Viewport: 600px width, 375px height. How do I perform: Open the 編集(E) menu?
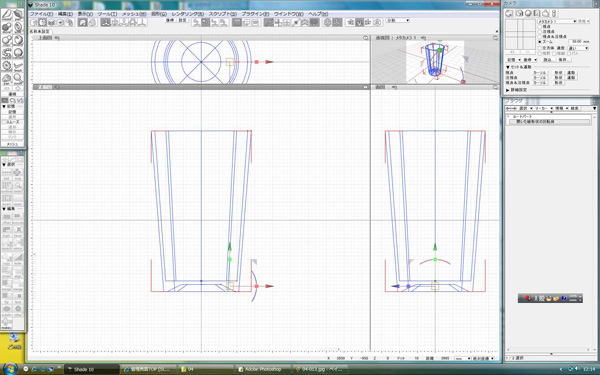click(x=65, y=14)
